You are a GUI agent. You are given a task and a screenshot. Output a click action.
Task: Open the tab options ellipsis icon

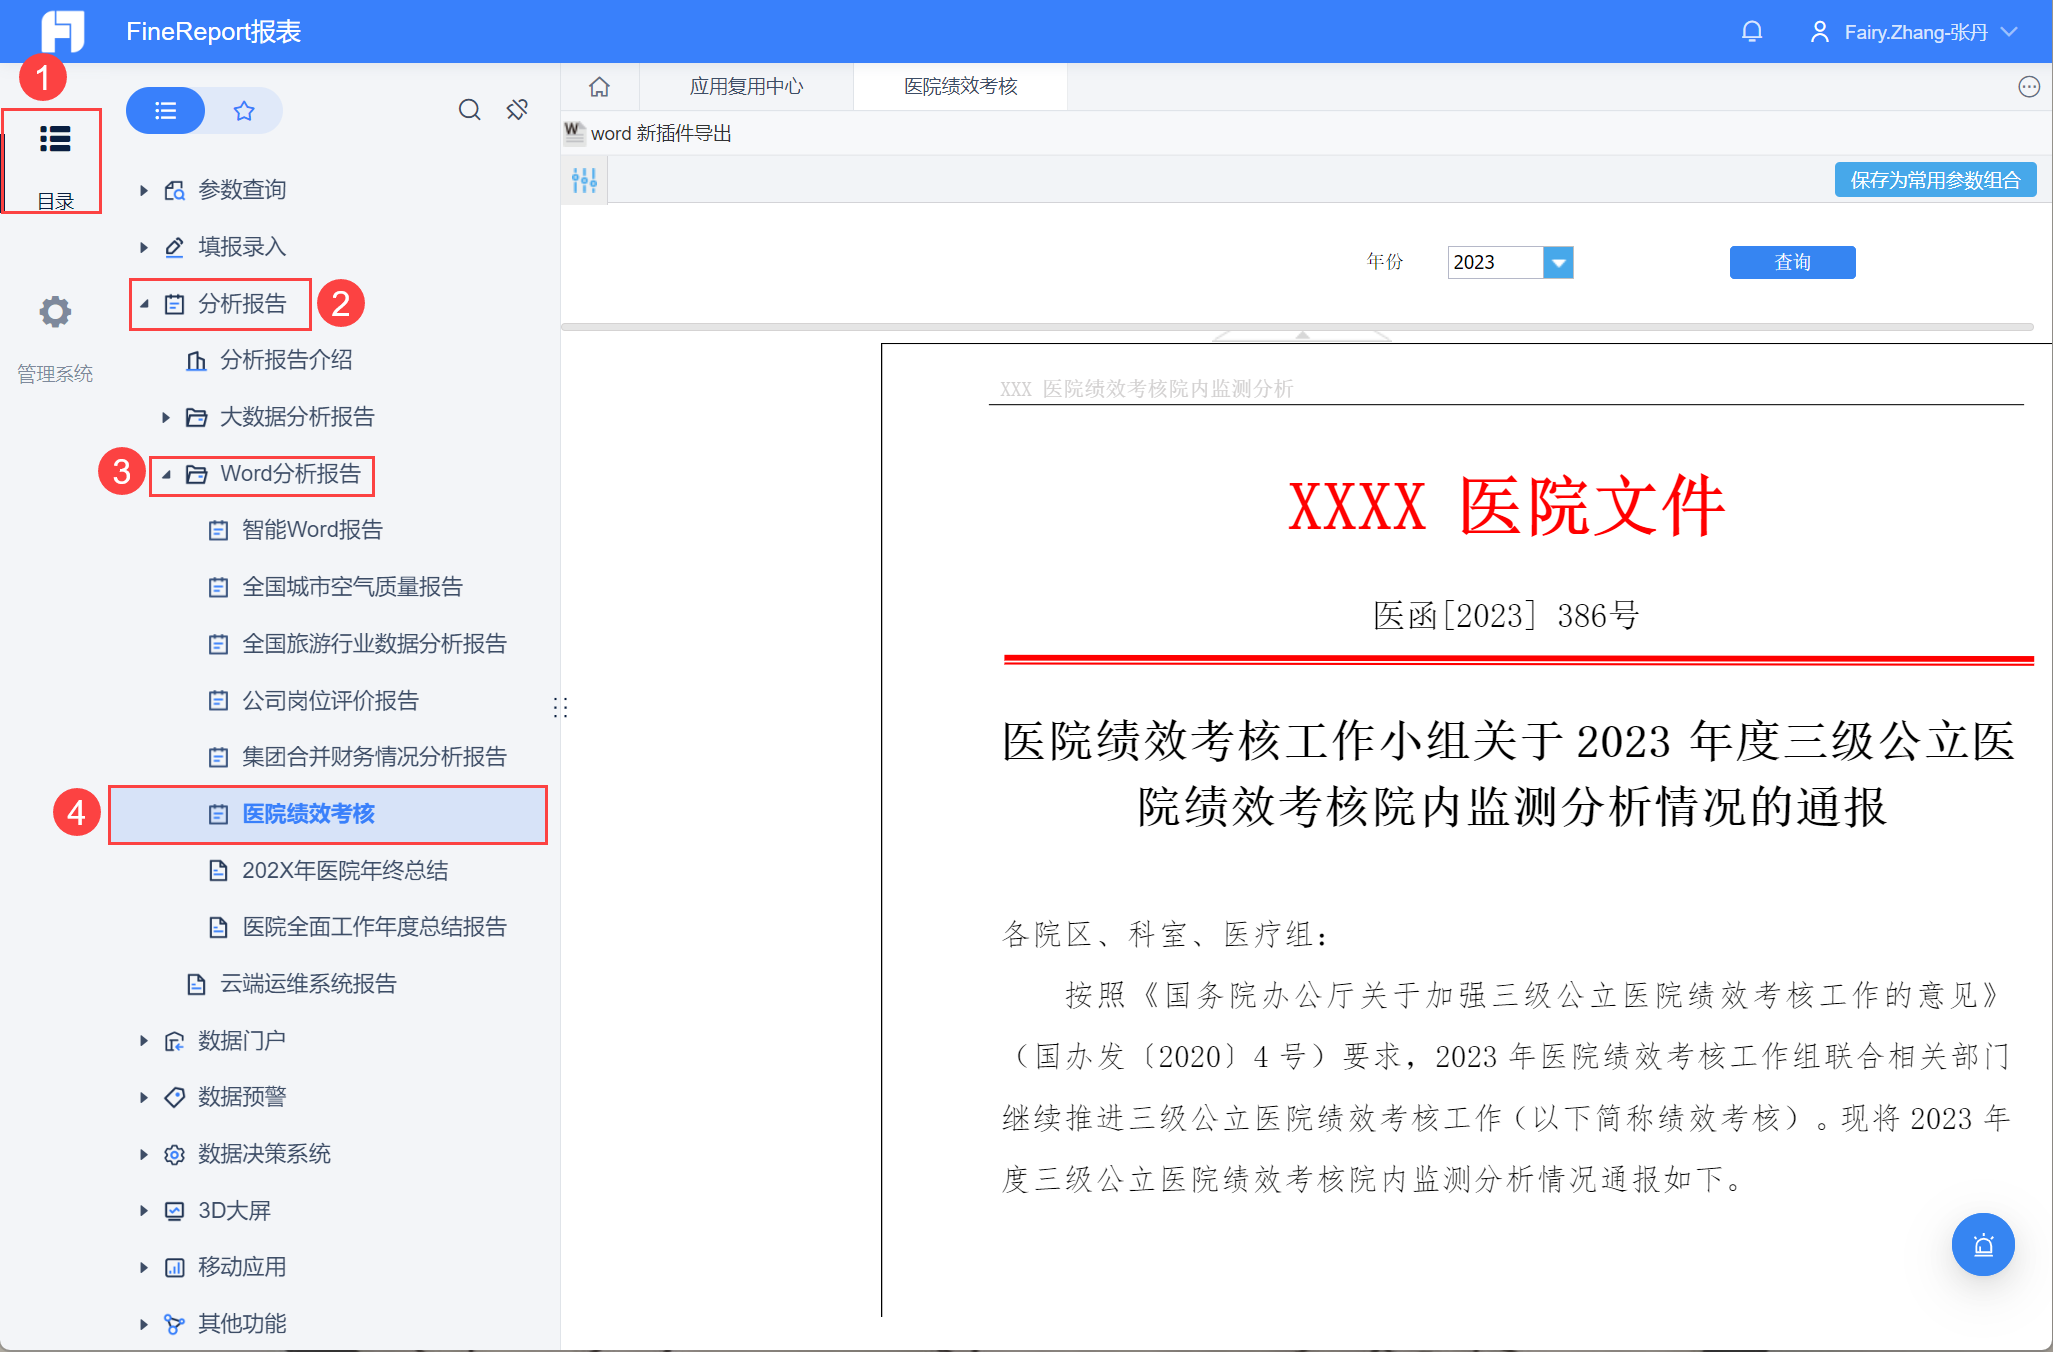pyautogui.click(x=2028, y=87)
